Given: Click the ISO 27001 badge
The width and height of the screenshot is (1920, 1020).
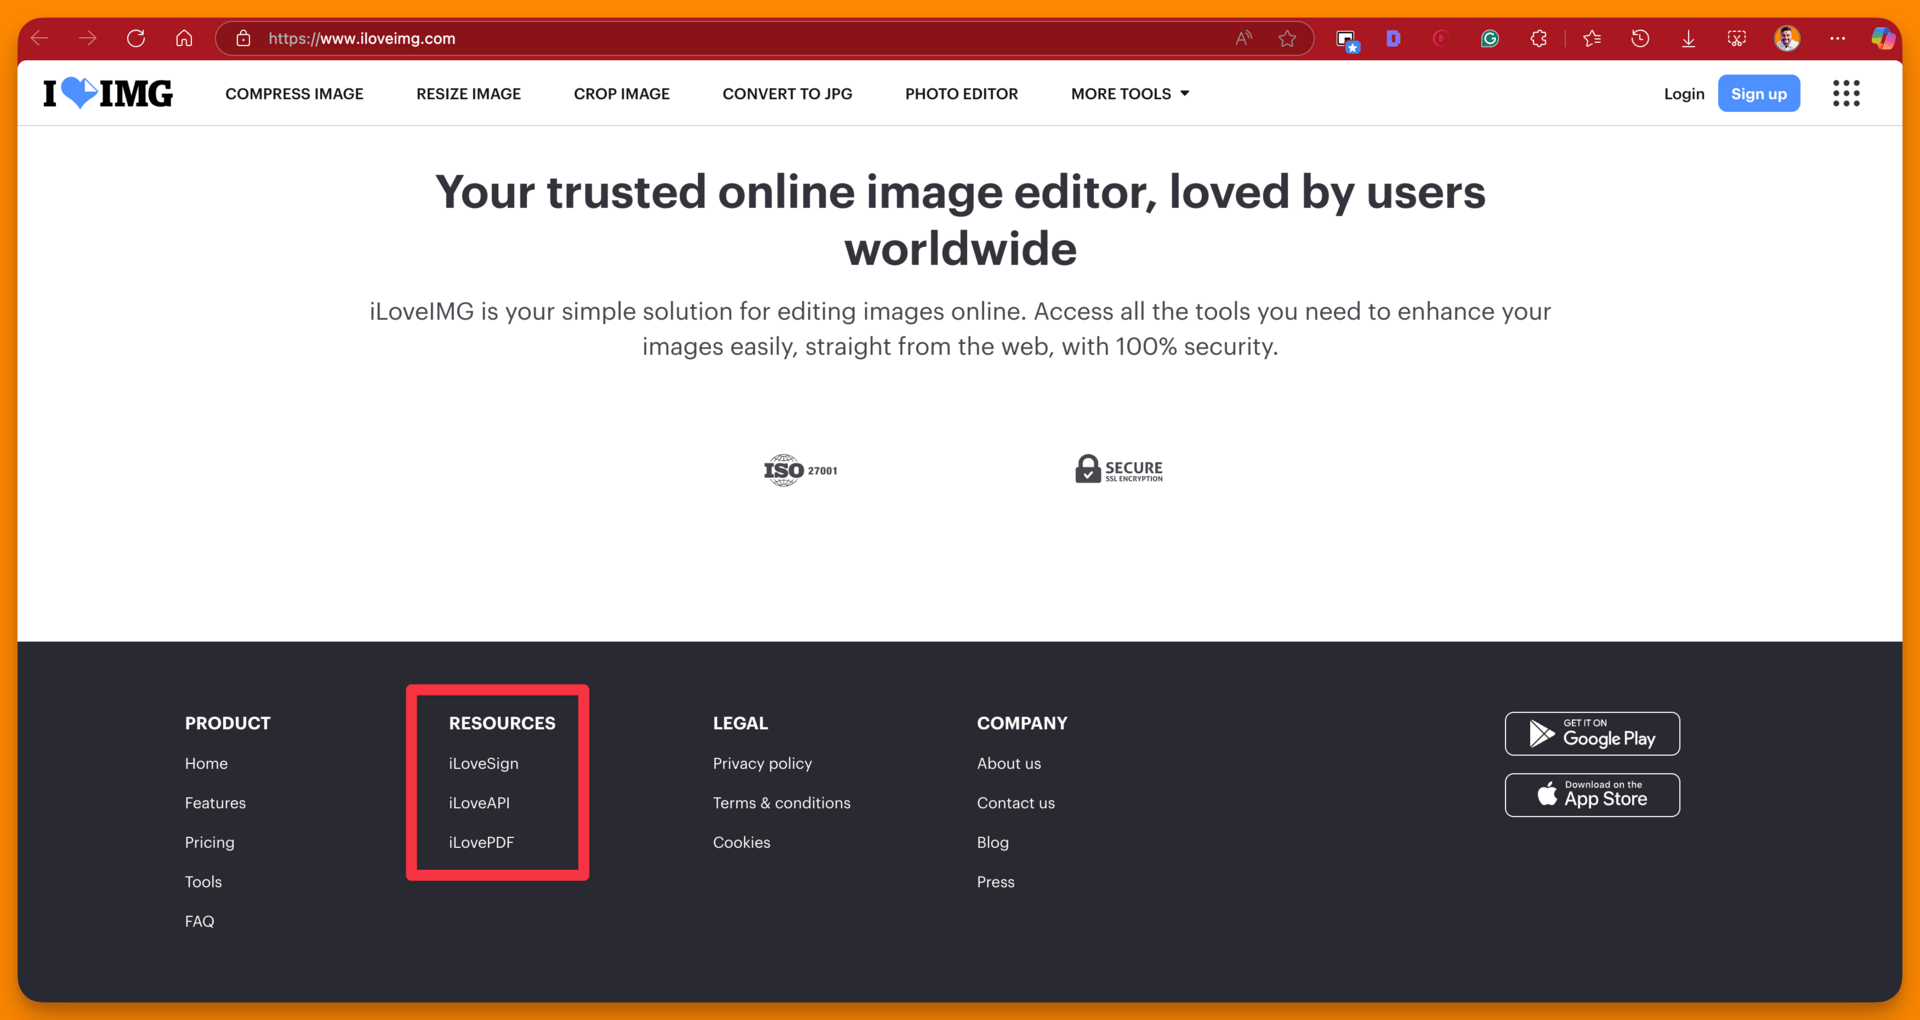Looking at the screenshot, I should 800,469.
